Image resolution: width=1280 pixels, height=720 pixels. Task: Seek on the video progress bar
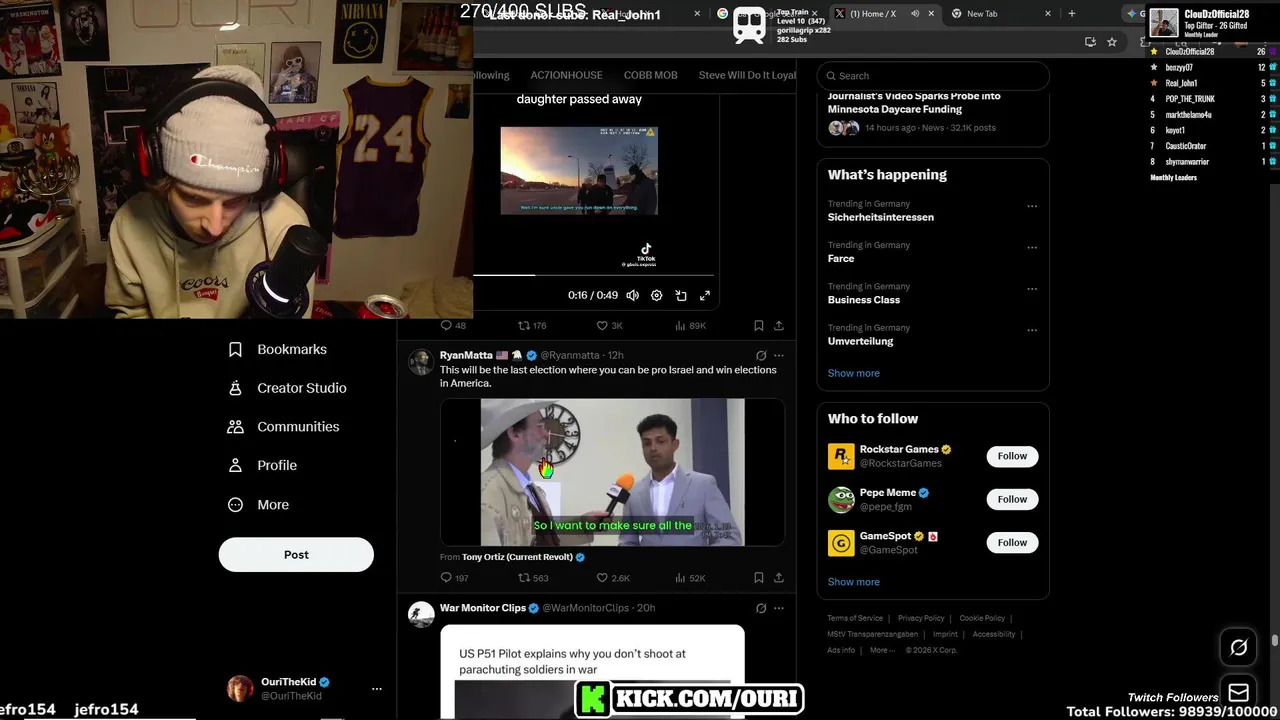coord(594,275)
